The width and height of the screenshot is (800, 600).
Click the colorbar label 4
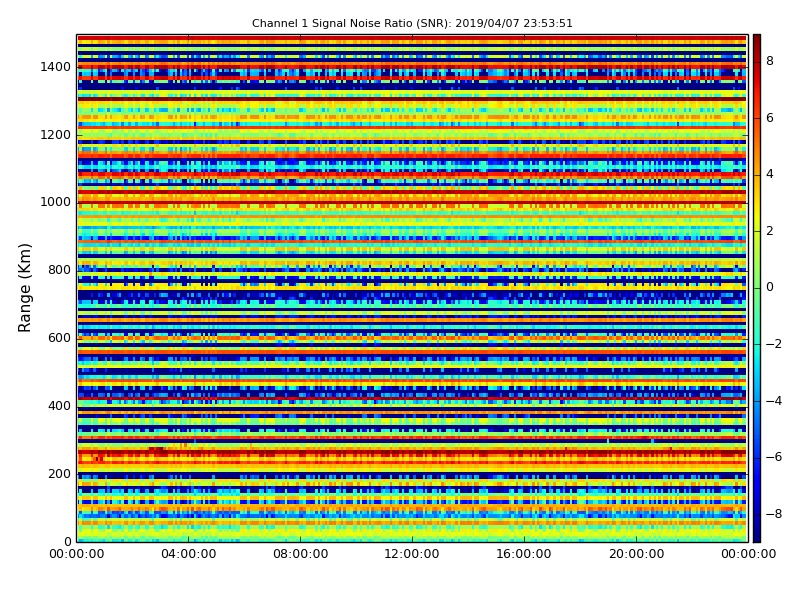[770, 174]
